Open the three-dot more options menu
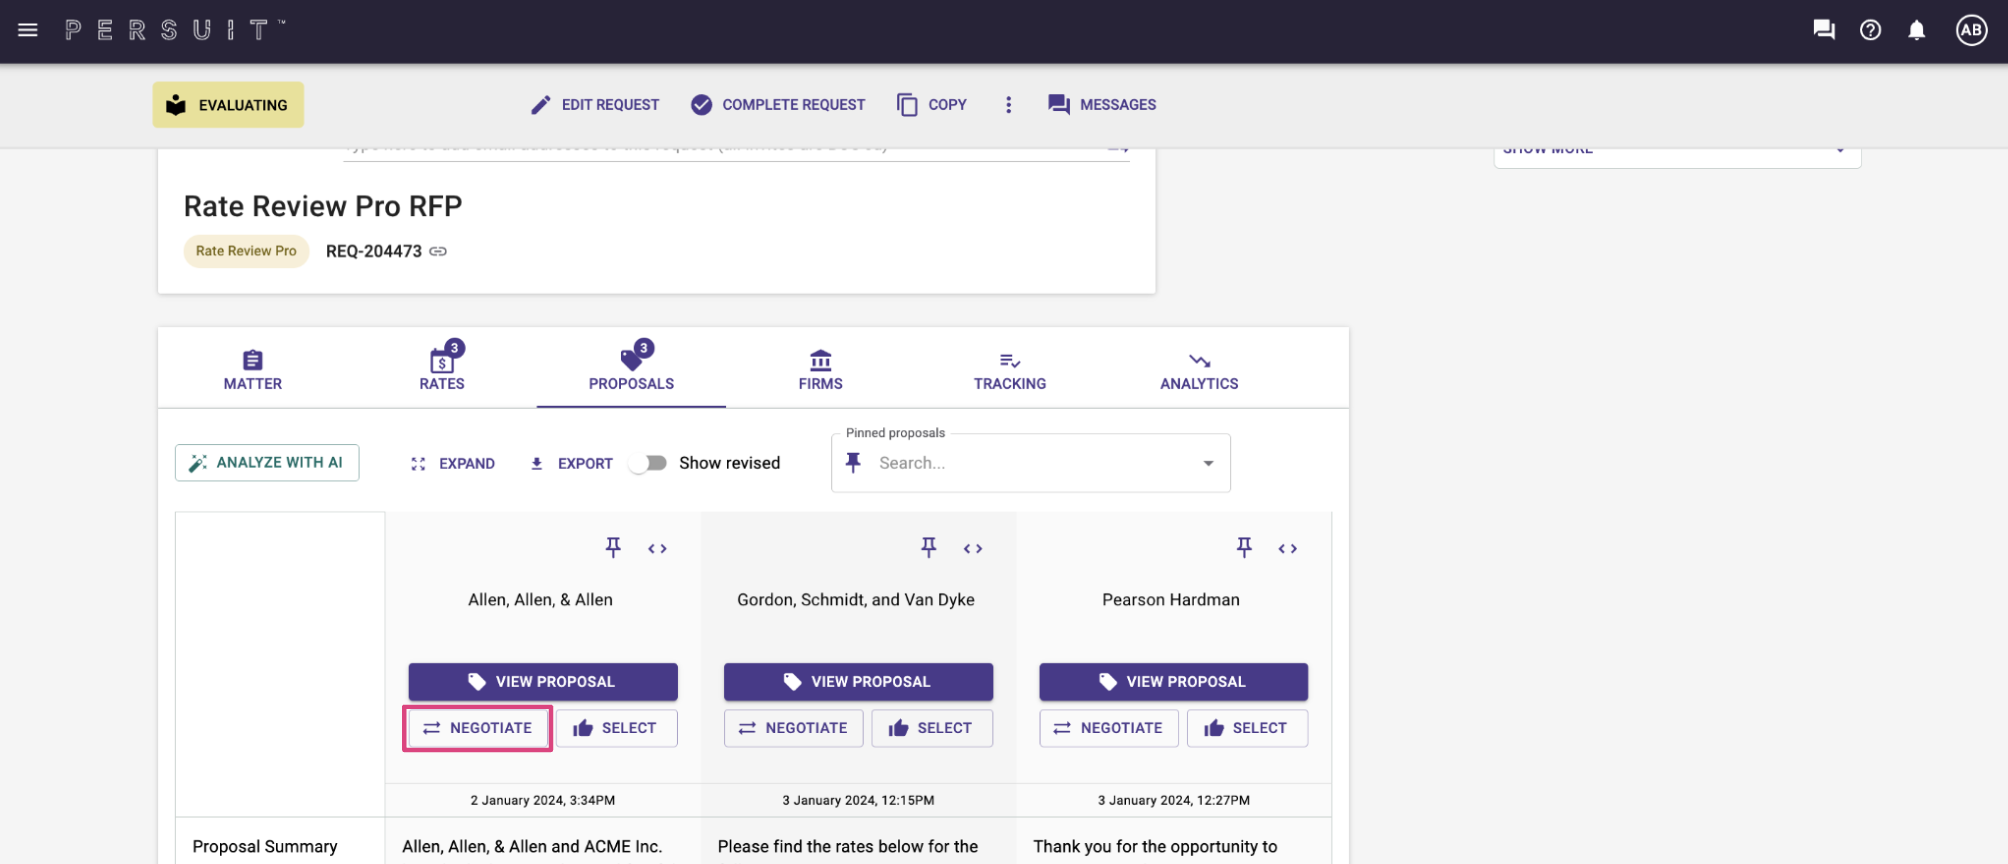The width and height of the screenshot is (2008, 864). [1008, 105]
